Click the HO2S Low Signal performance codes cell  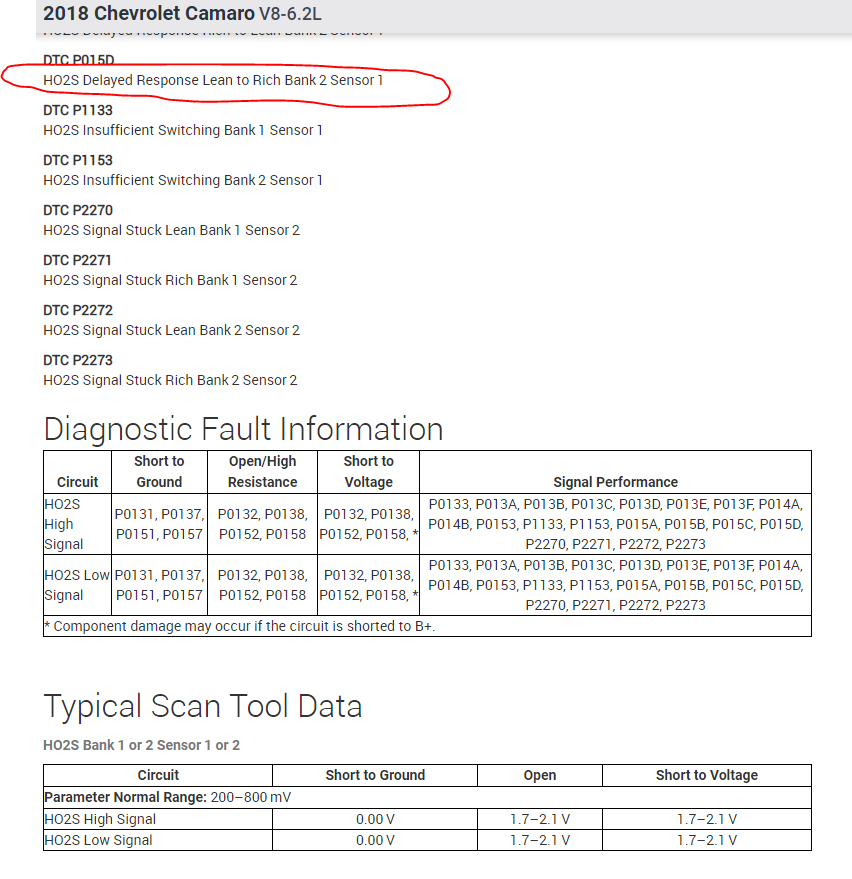coord(615,585)
